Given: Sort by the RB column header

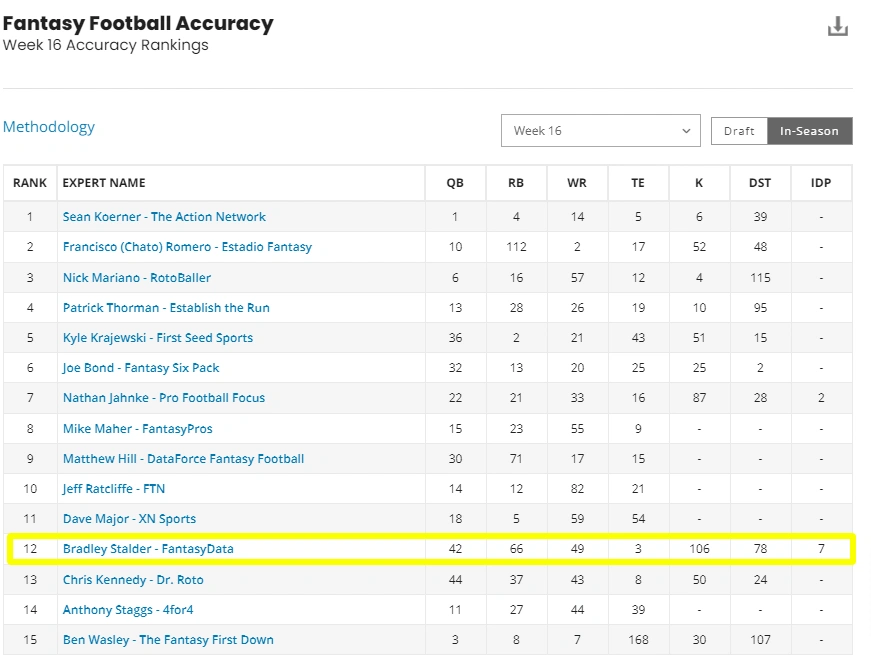Looking at the screenshot, I should click(516, 183).
